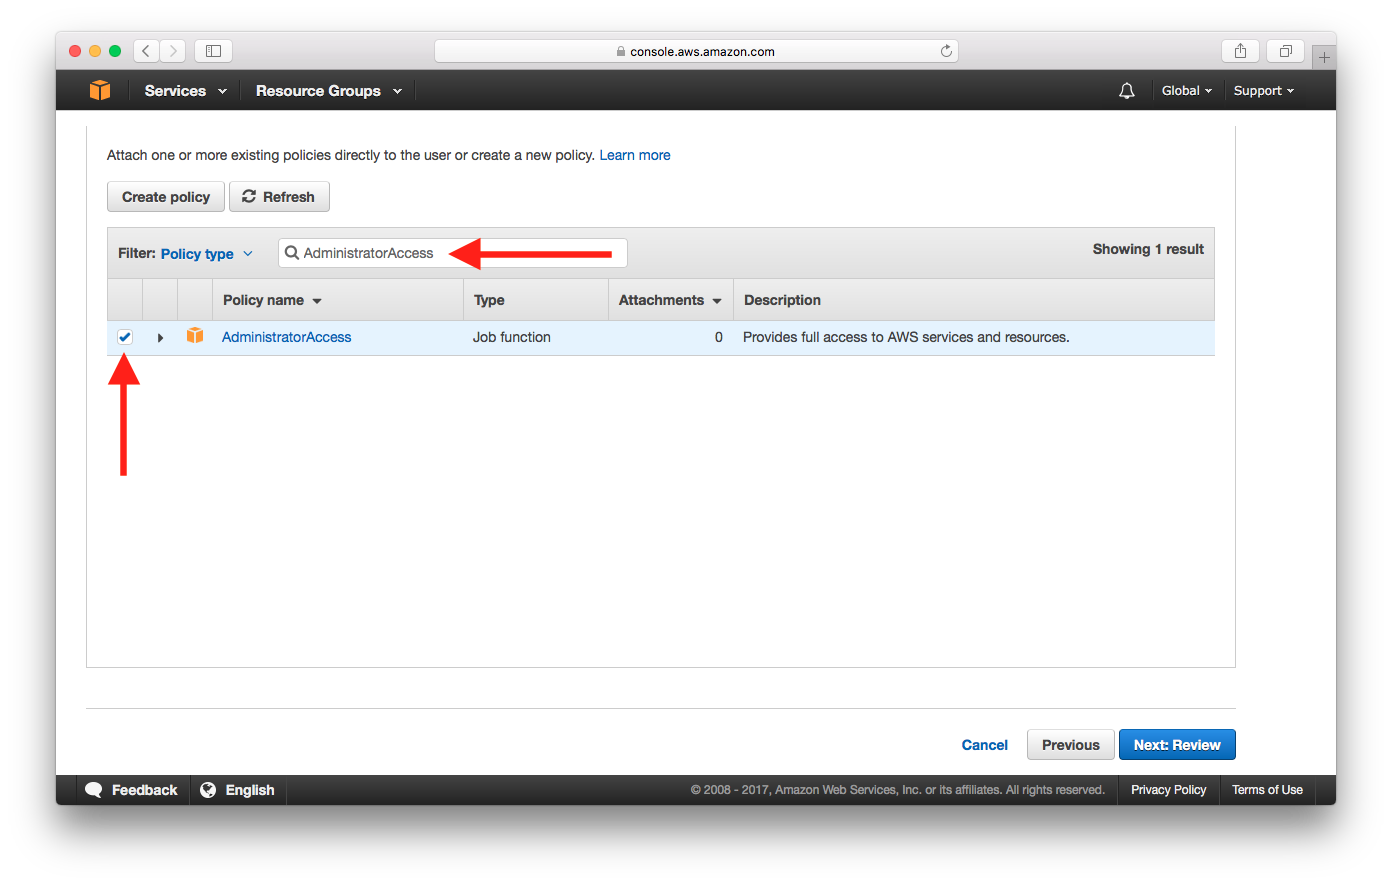1392x885 pixels.
Task: Open the notifications bell
Action: coord(1127,91)
